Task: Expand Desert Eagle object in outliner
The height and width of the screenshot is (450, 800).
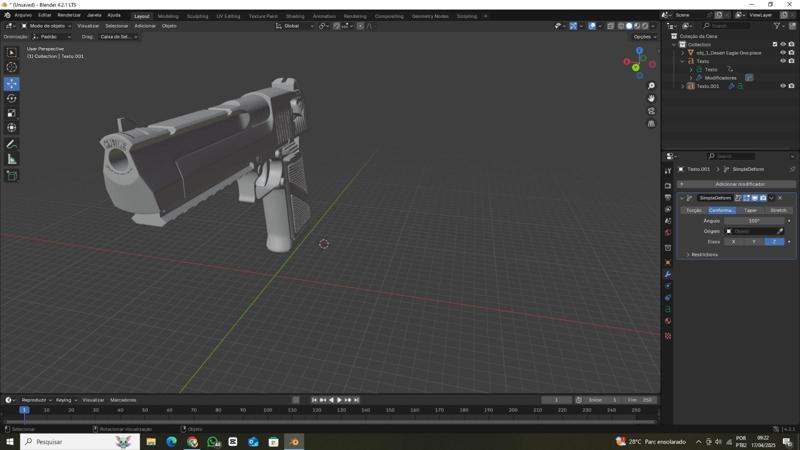Action: tap(683, 53)
